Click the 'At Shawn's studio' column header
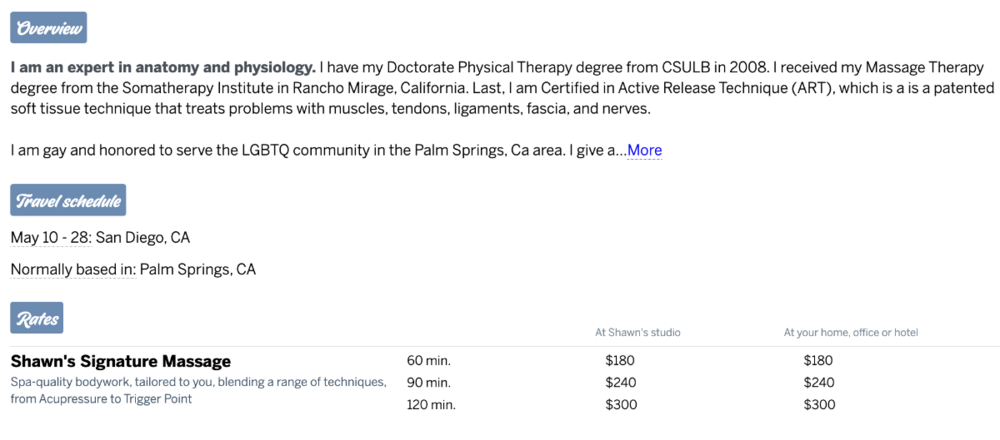The height and width of the screenshot is (440, 1000). click(x=638, y=332)
